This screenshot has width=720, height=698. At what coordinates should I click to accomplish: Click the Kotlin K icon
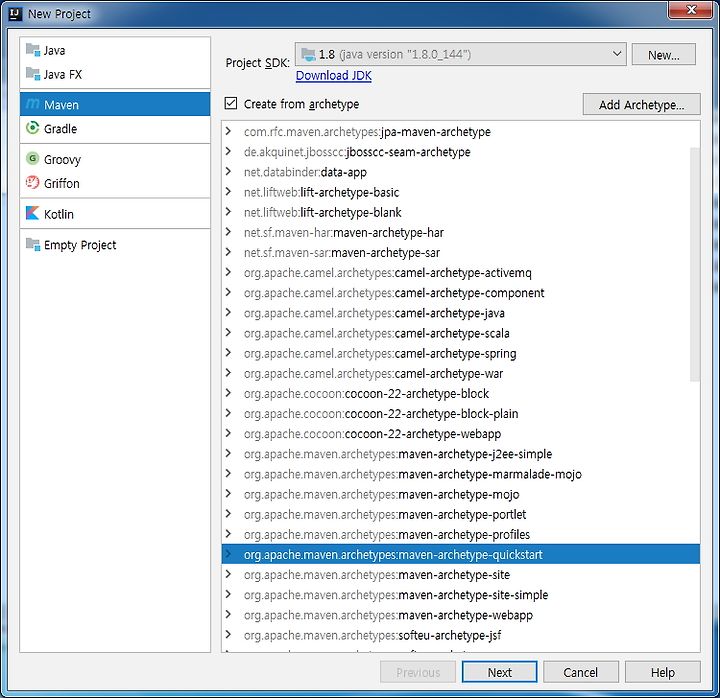(33, 213)
